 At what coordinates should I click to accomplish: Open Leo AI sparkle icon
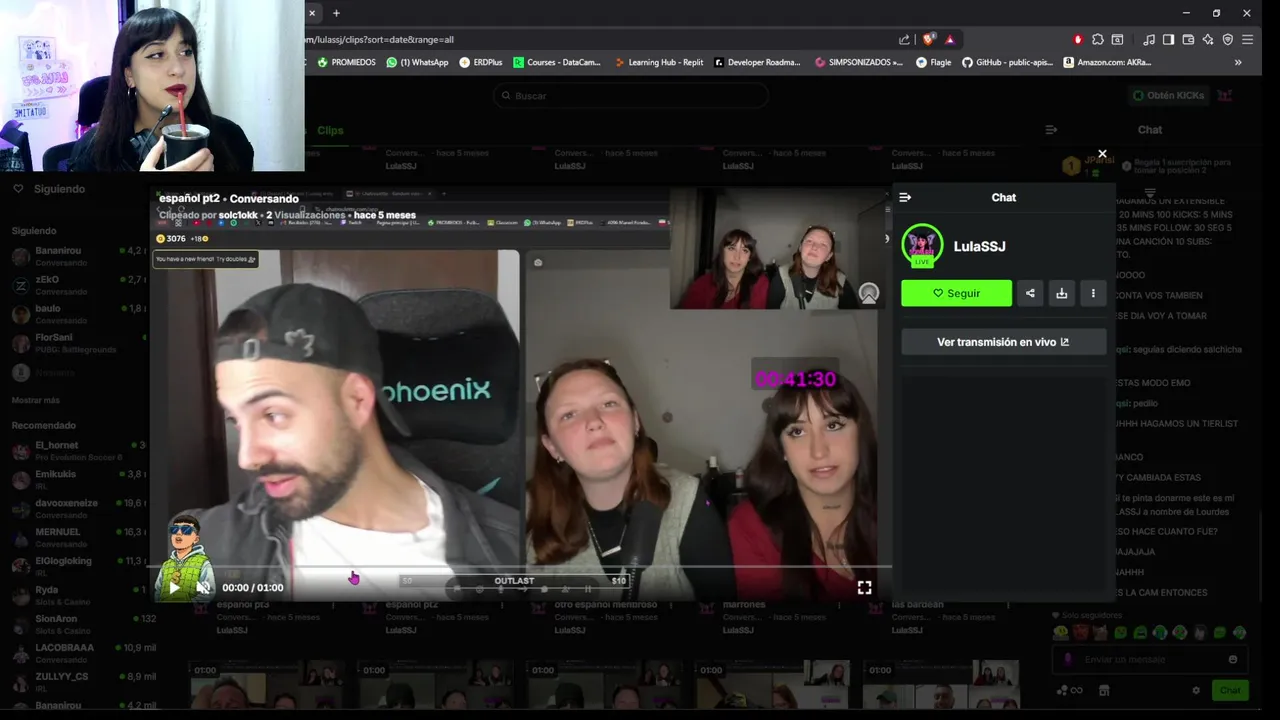click(1208, 39)
